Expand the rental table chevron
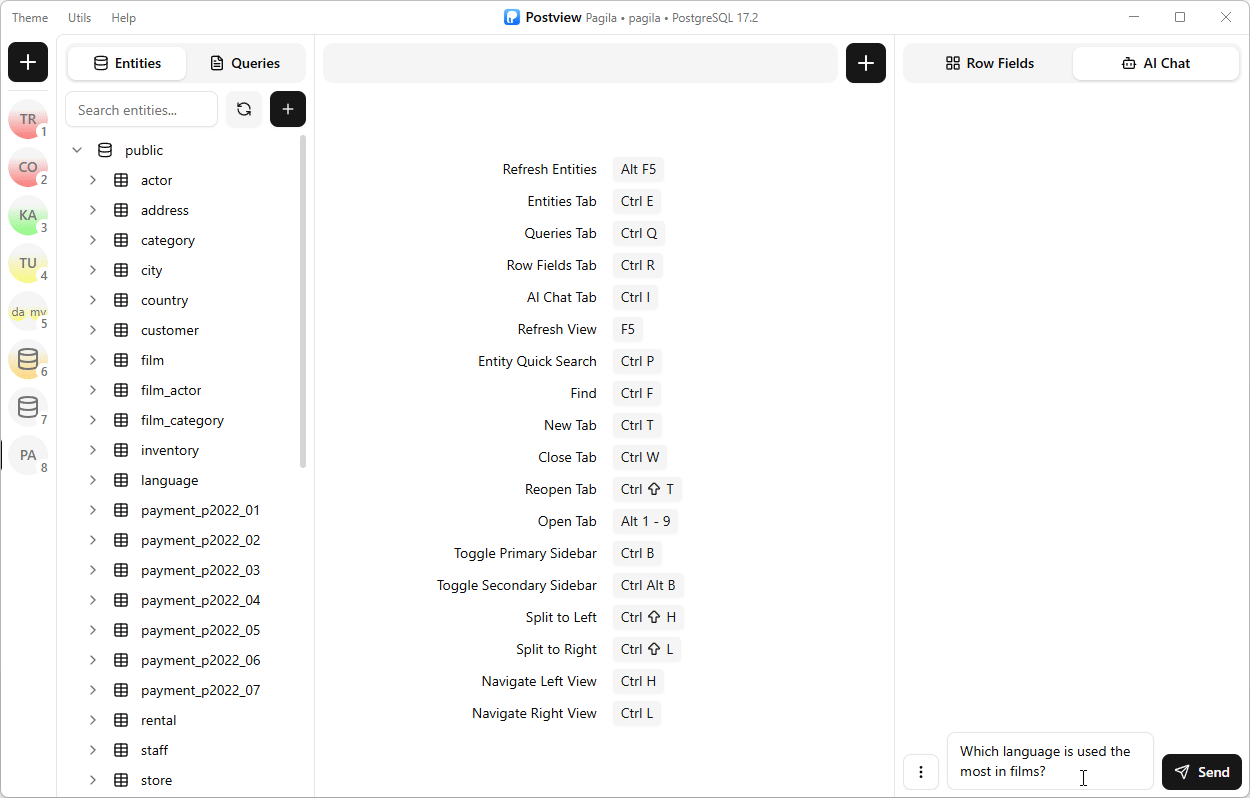The height and width of the screenshot is (798, 1250). point(93,720)
